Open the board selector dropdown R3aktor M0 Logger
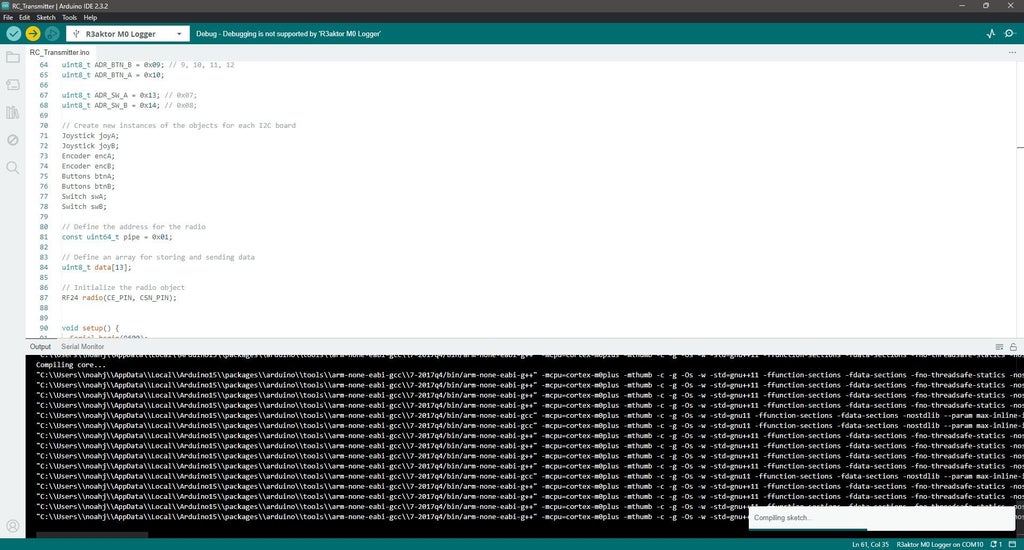This screenshot has width=1024, height=550. pyautogui.click(x=127, y=33)
